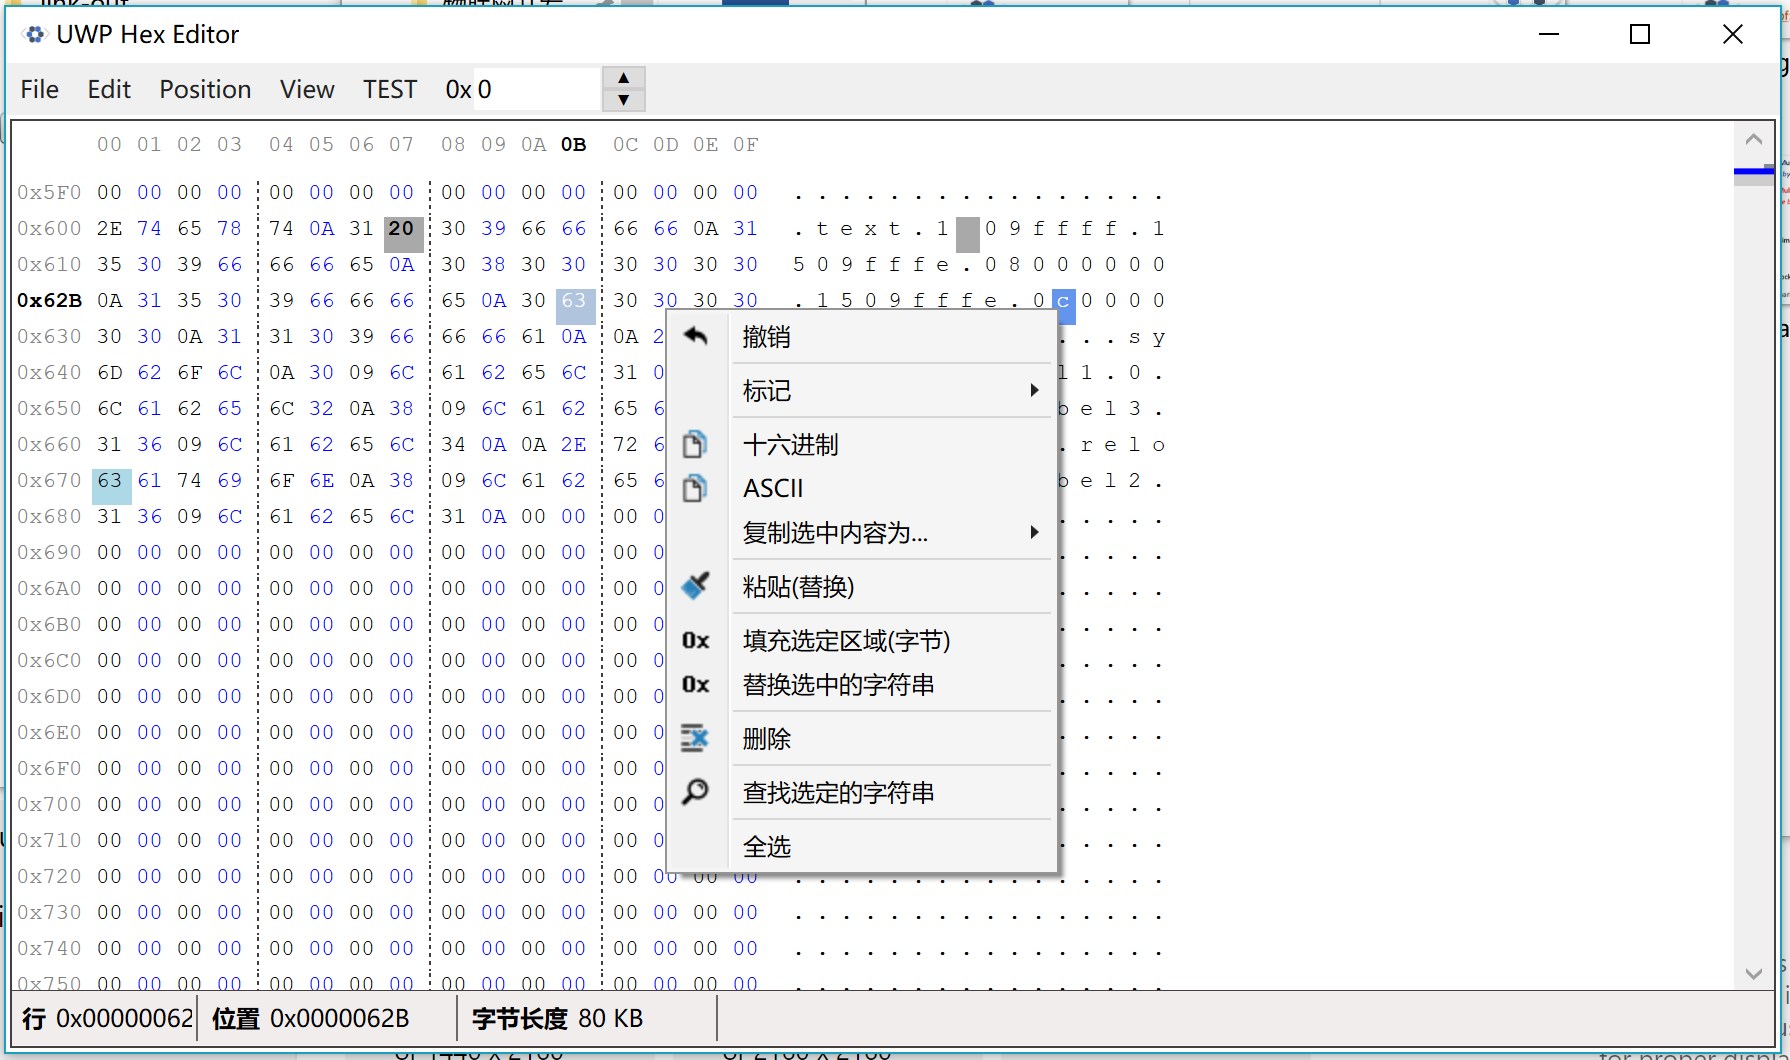
Task: Click the scrollbar up arrow
Action: tap(1753, 140)
